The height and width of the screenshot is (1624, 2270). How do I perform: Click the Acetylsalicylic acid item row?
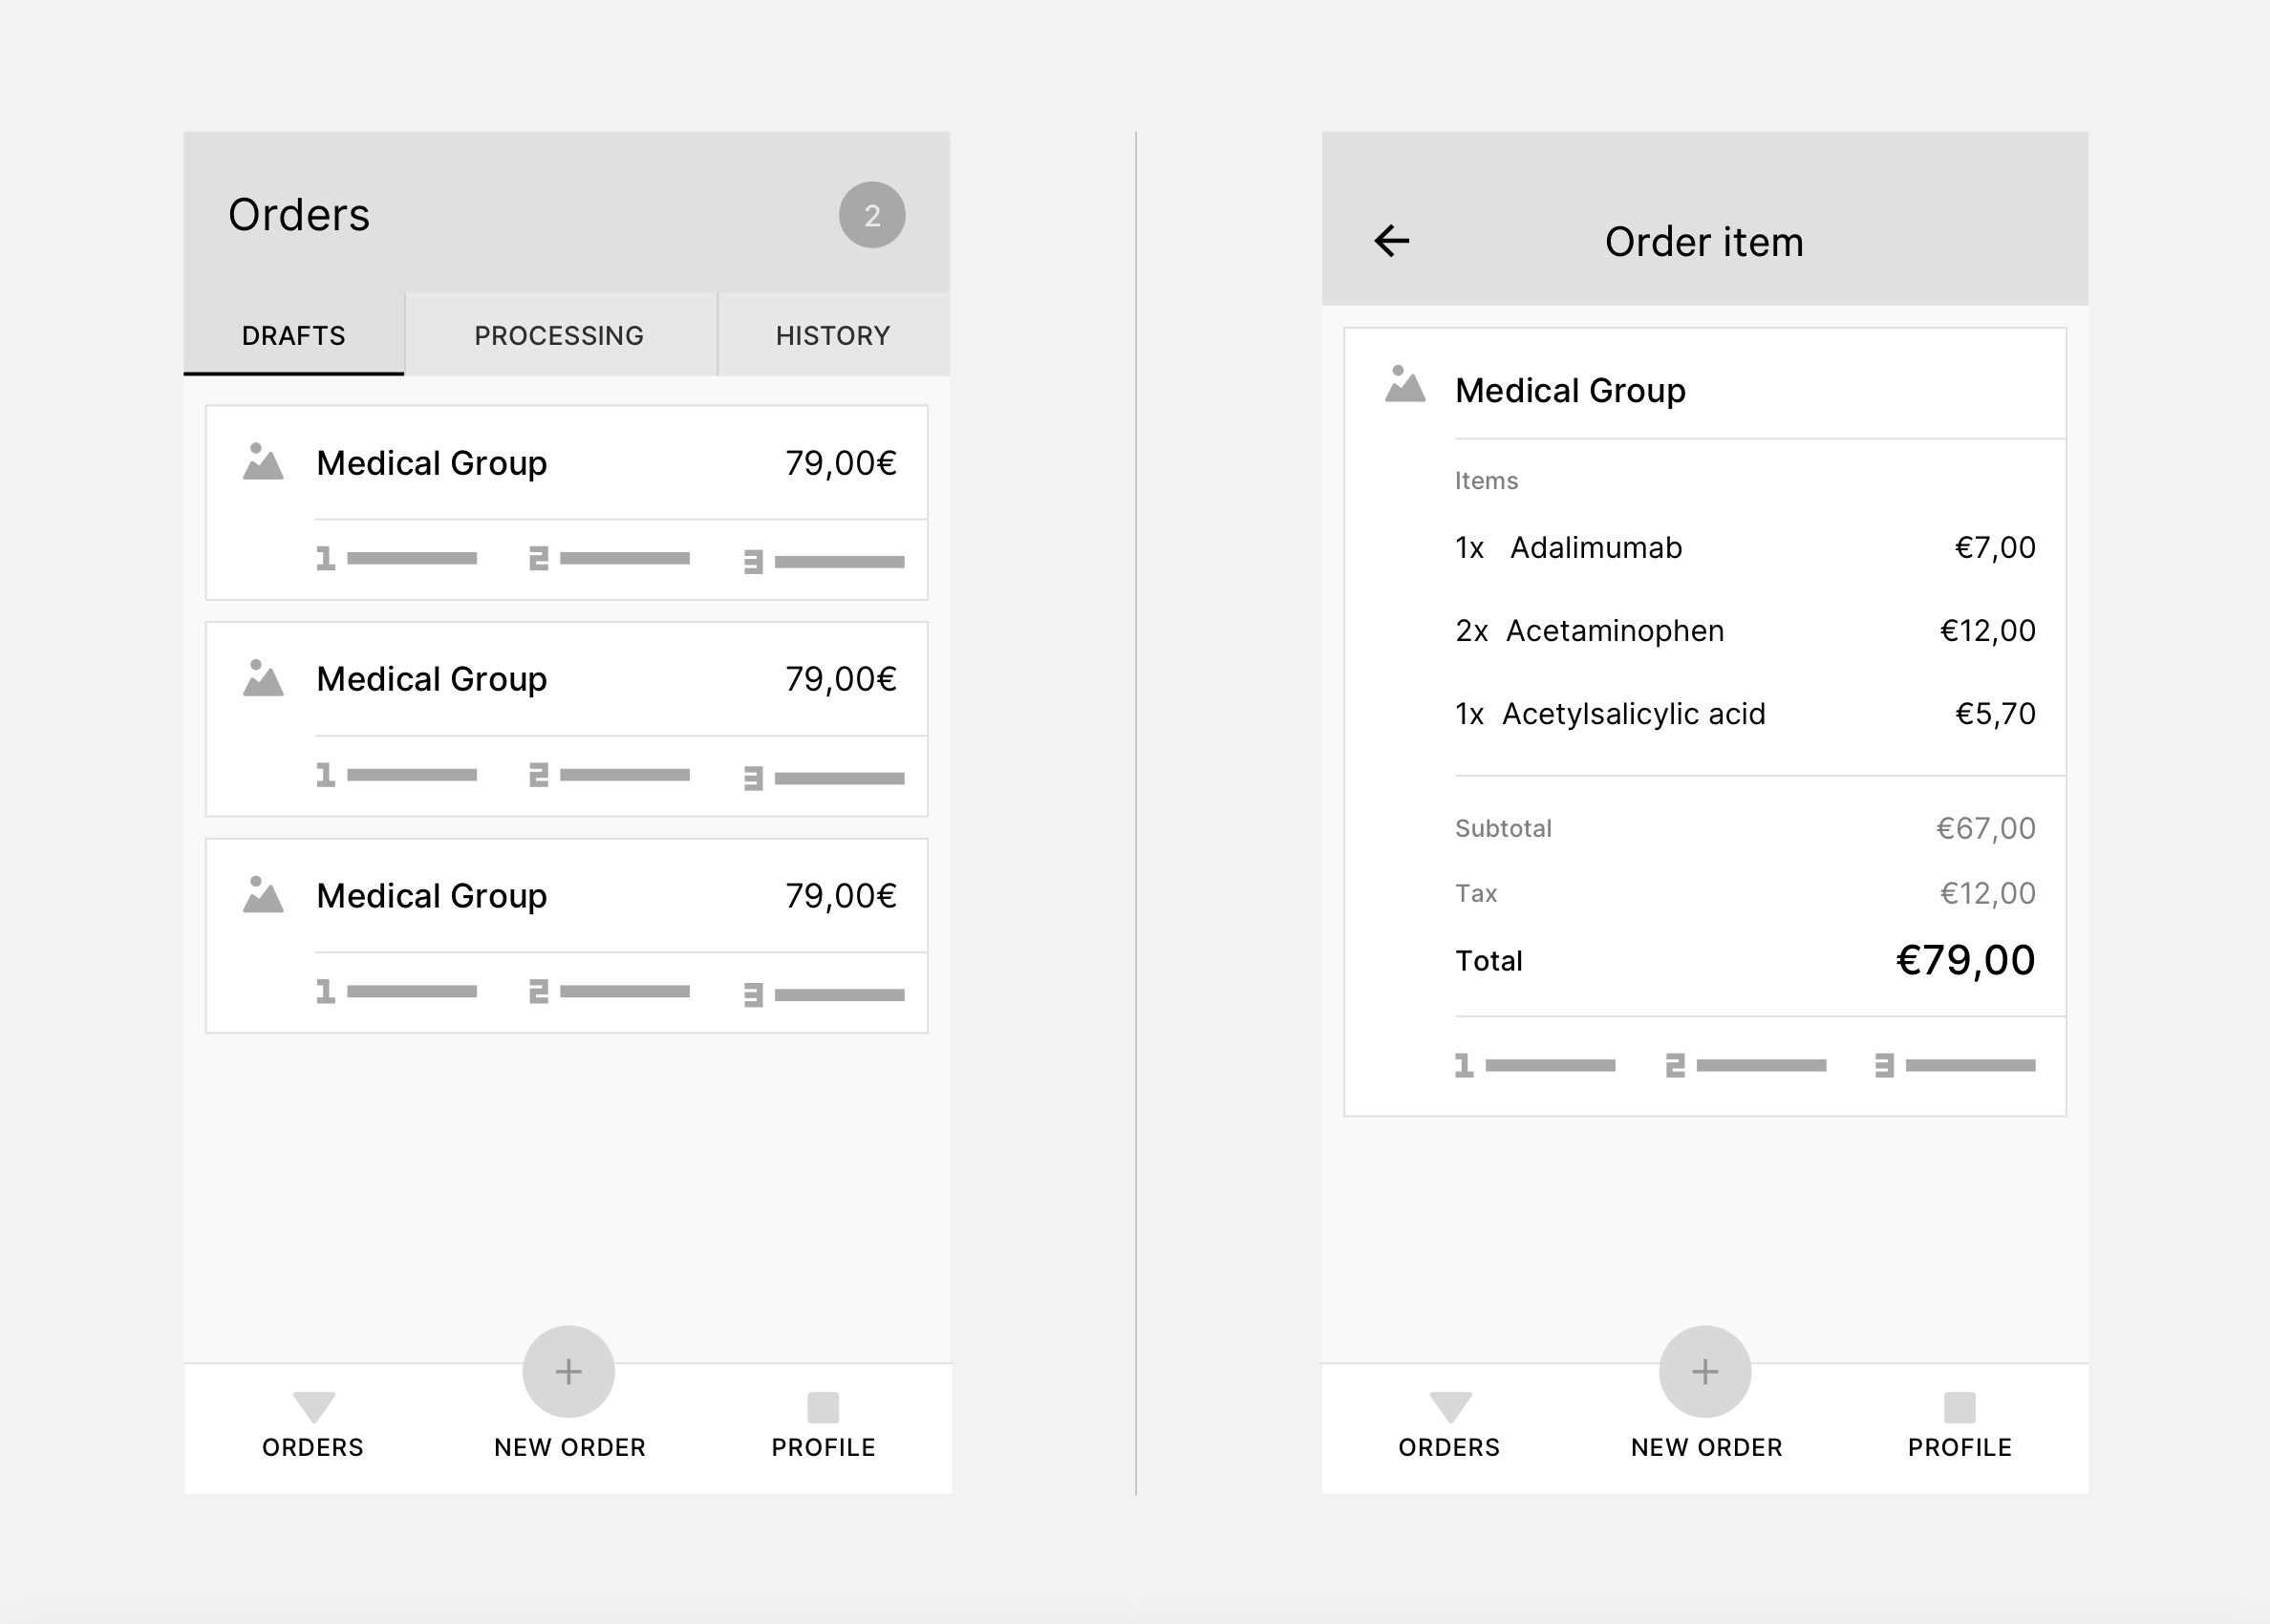pyautogui.click(x=1743, y=713)
